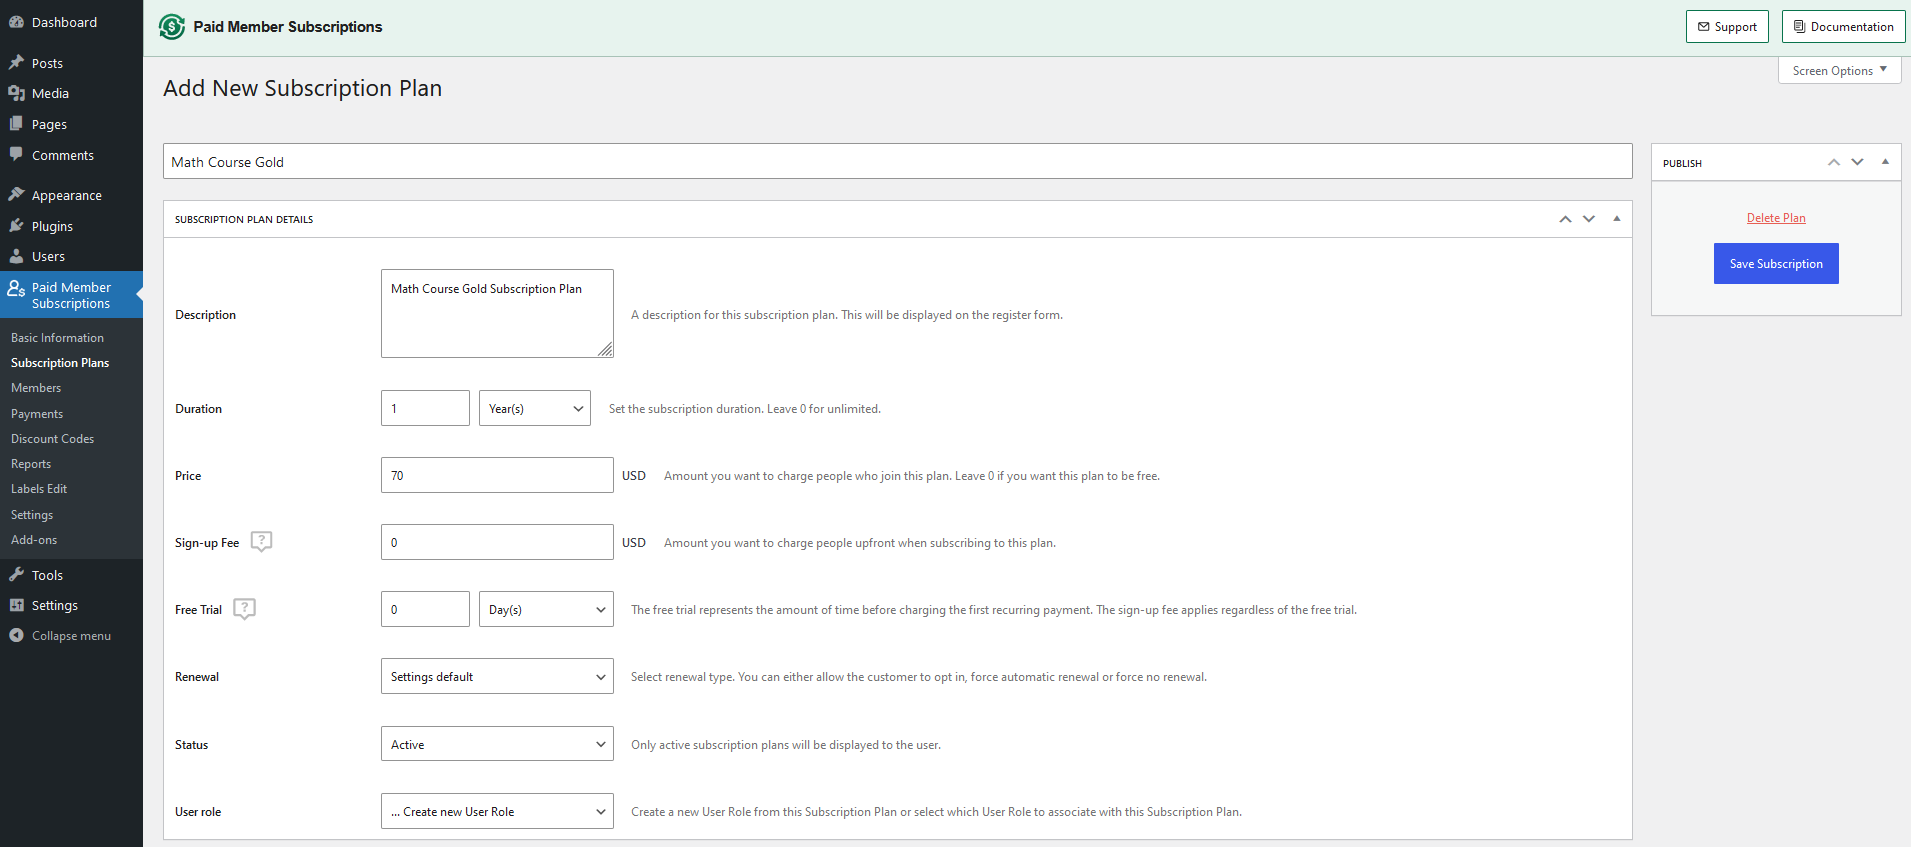Move Publish box up with arrow

[1834, 162]
